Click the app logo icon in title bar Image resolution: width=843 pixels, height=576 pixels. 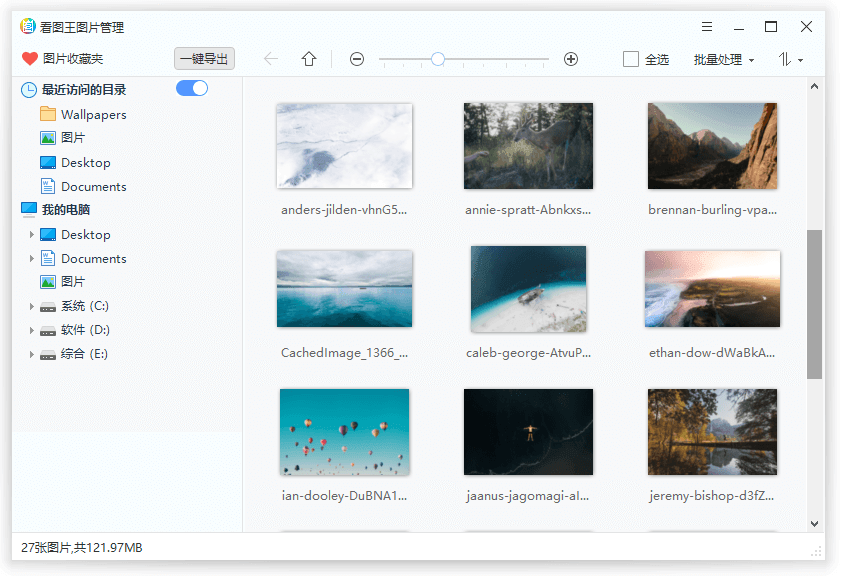28,26
